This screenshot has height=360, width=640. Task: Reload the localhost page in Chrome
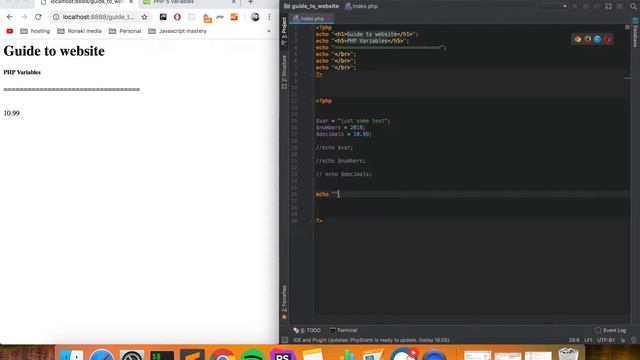tap(38, 17)
